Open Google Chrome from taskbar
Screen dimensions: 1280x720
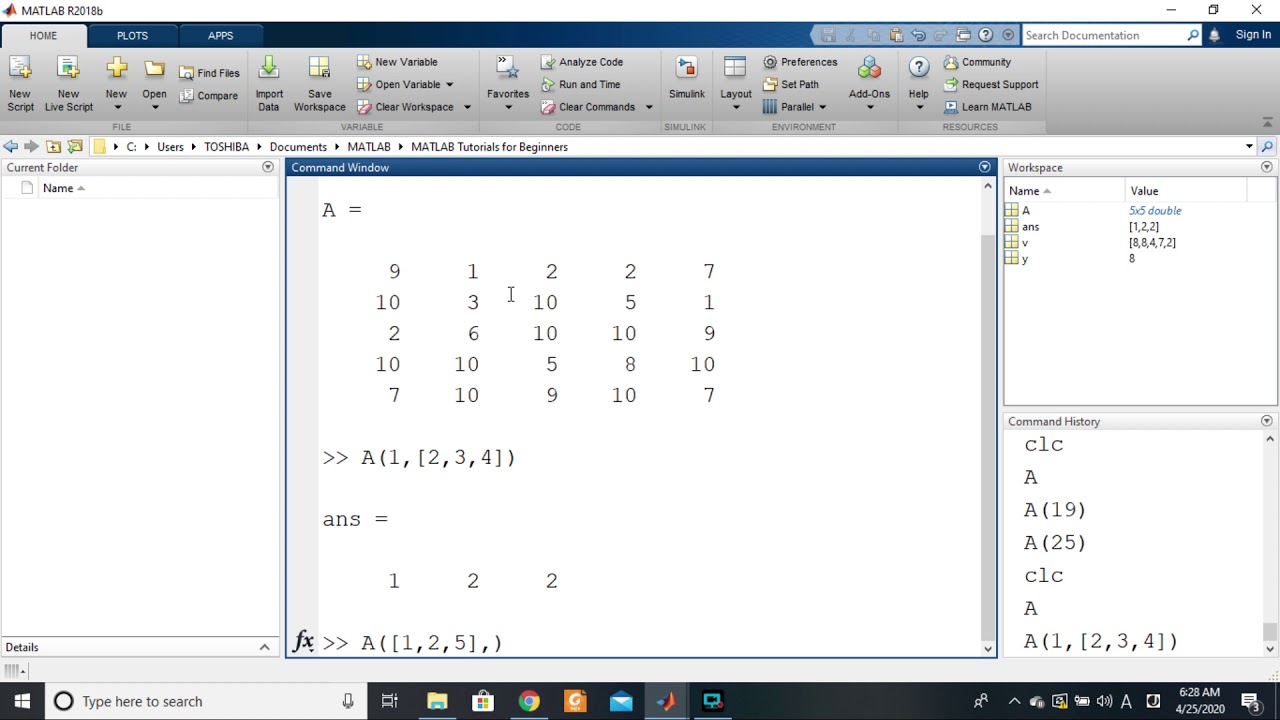(x=529, y=701)
